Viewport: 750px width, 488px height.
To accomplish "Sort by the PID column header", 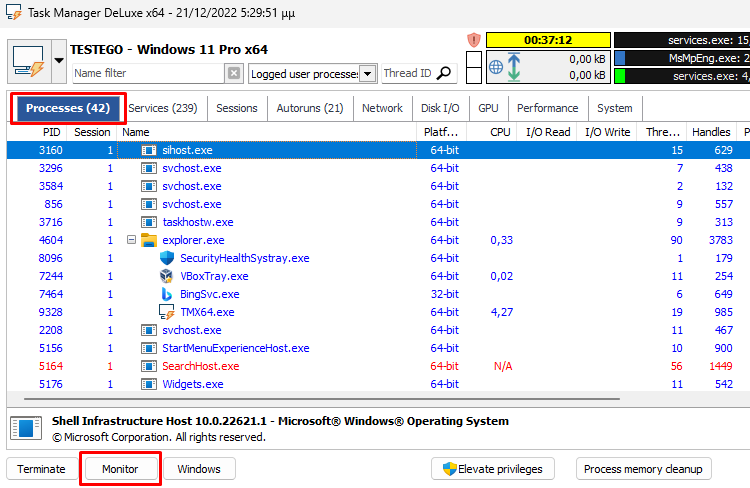I will [52, 132].
